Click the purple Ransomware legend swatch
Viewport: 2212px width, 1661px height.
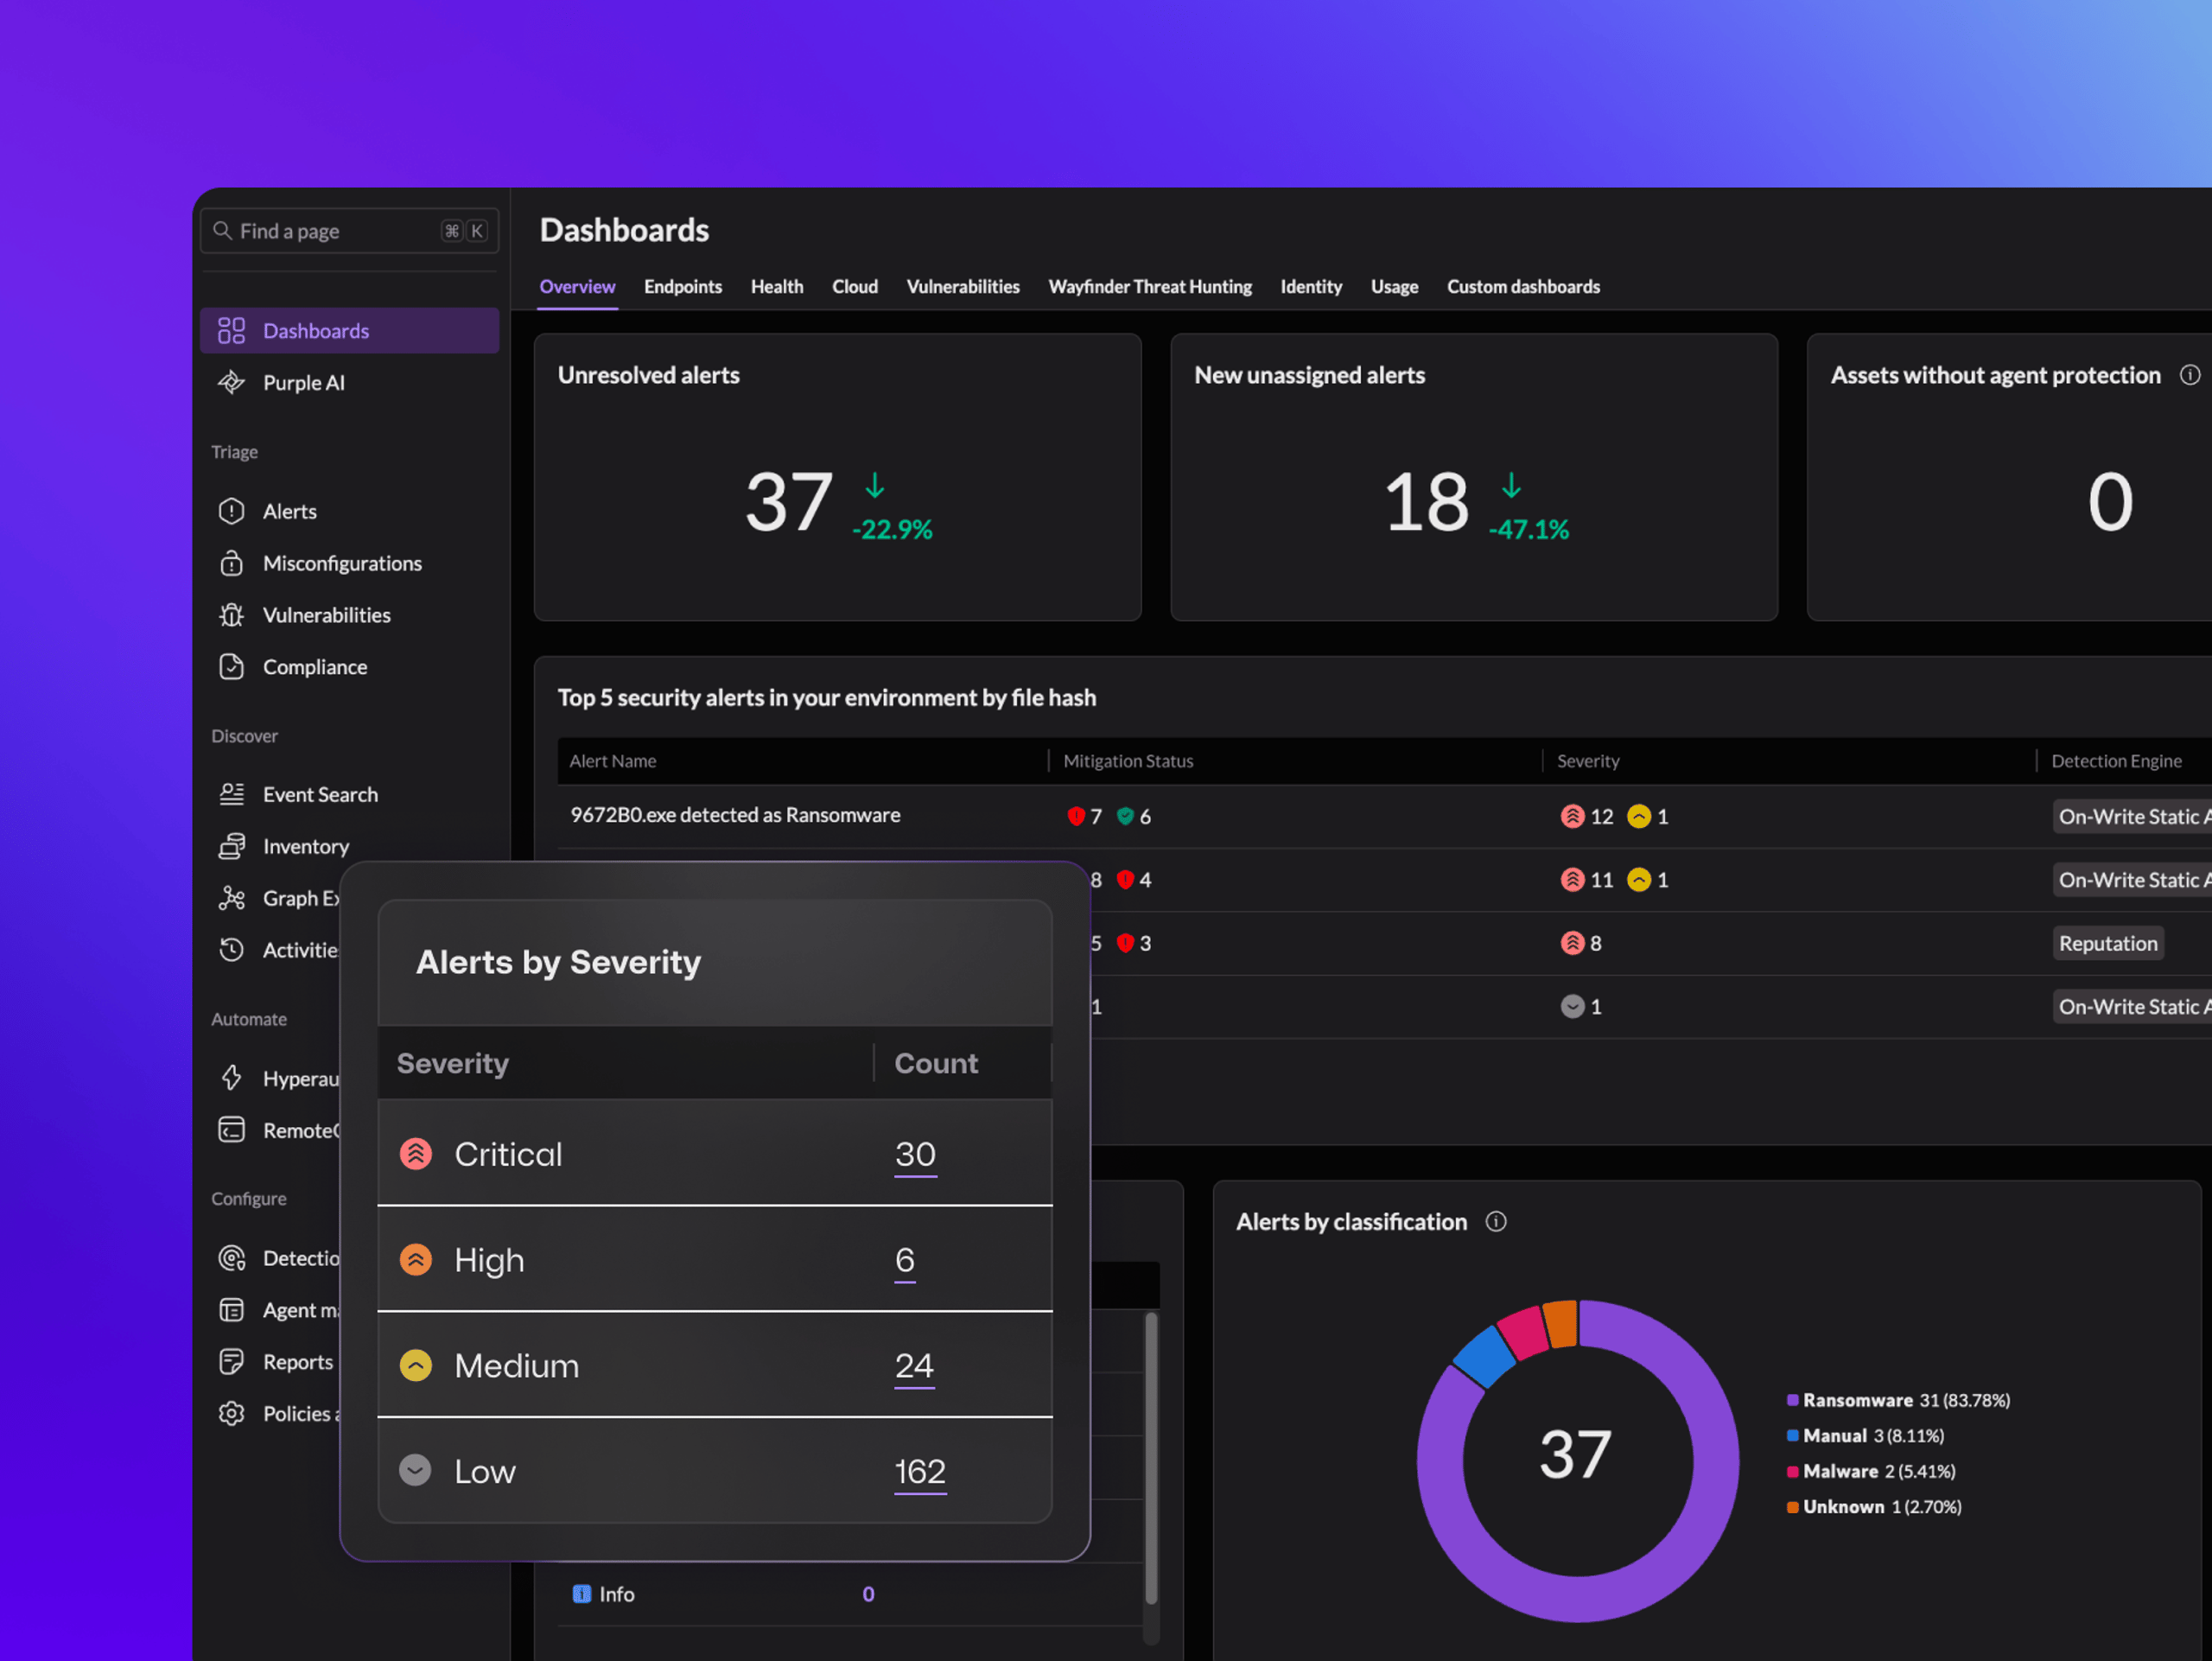click(1792, 1402)
